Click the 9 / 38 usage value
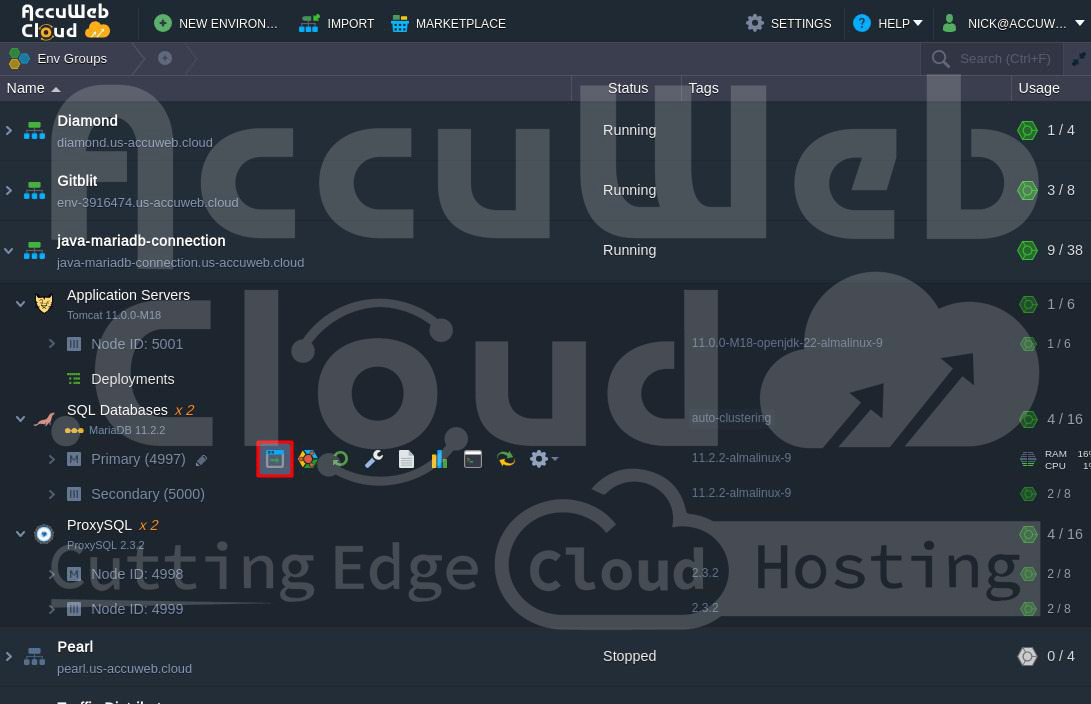 tap(1065, 250)
